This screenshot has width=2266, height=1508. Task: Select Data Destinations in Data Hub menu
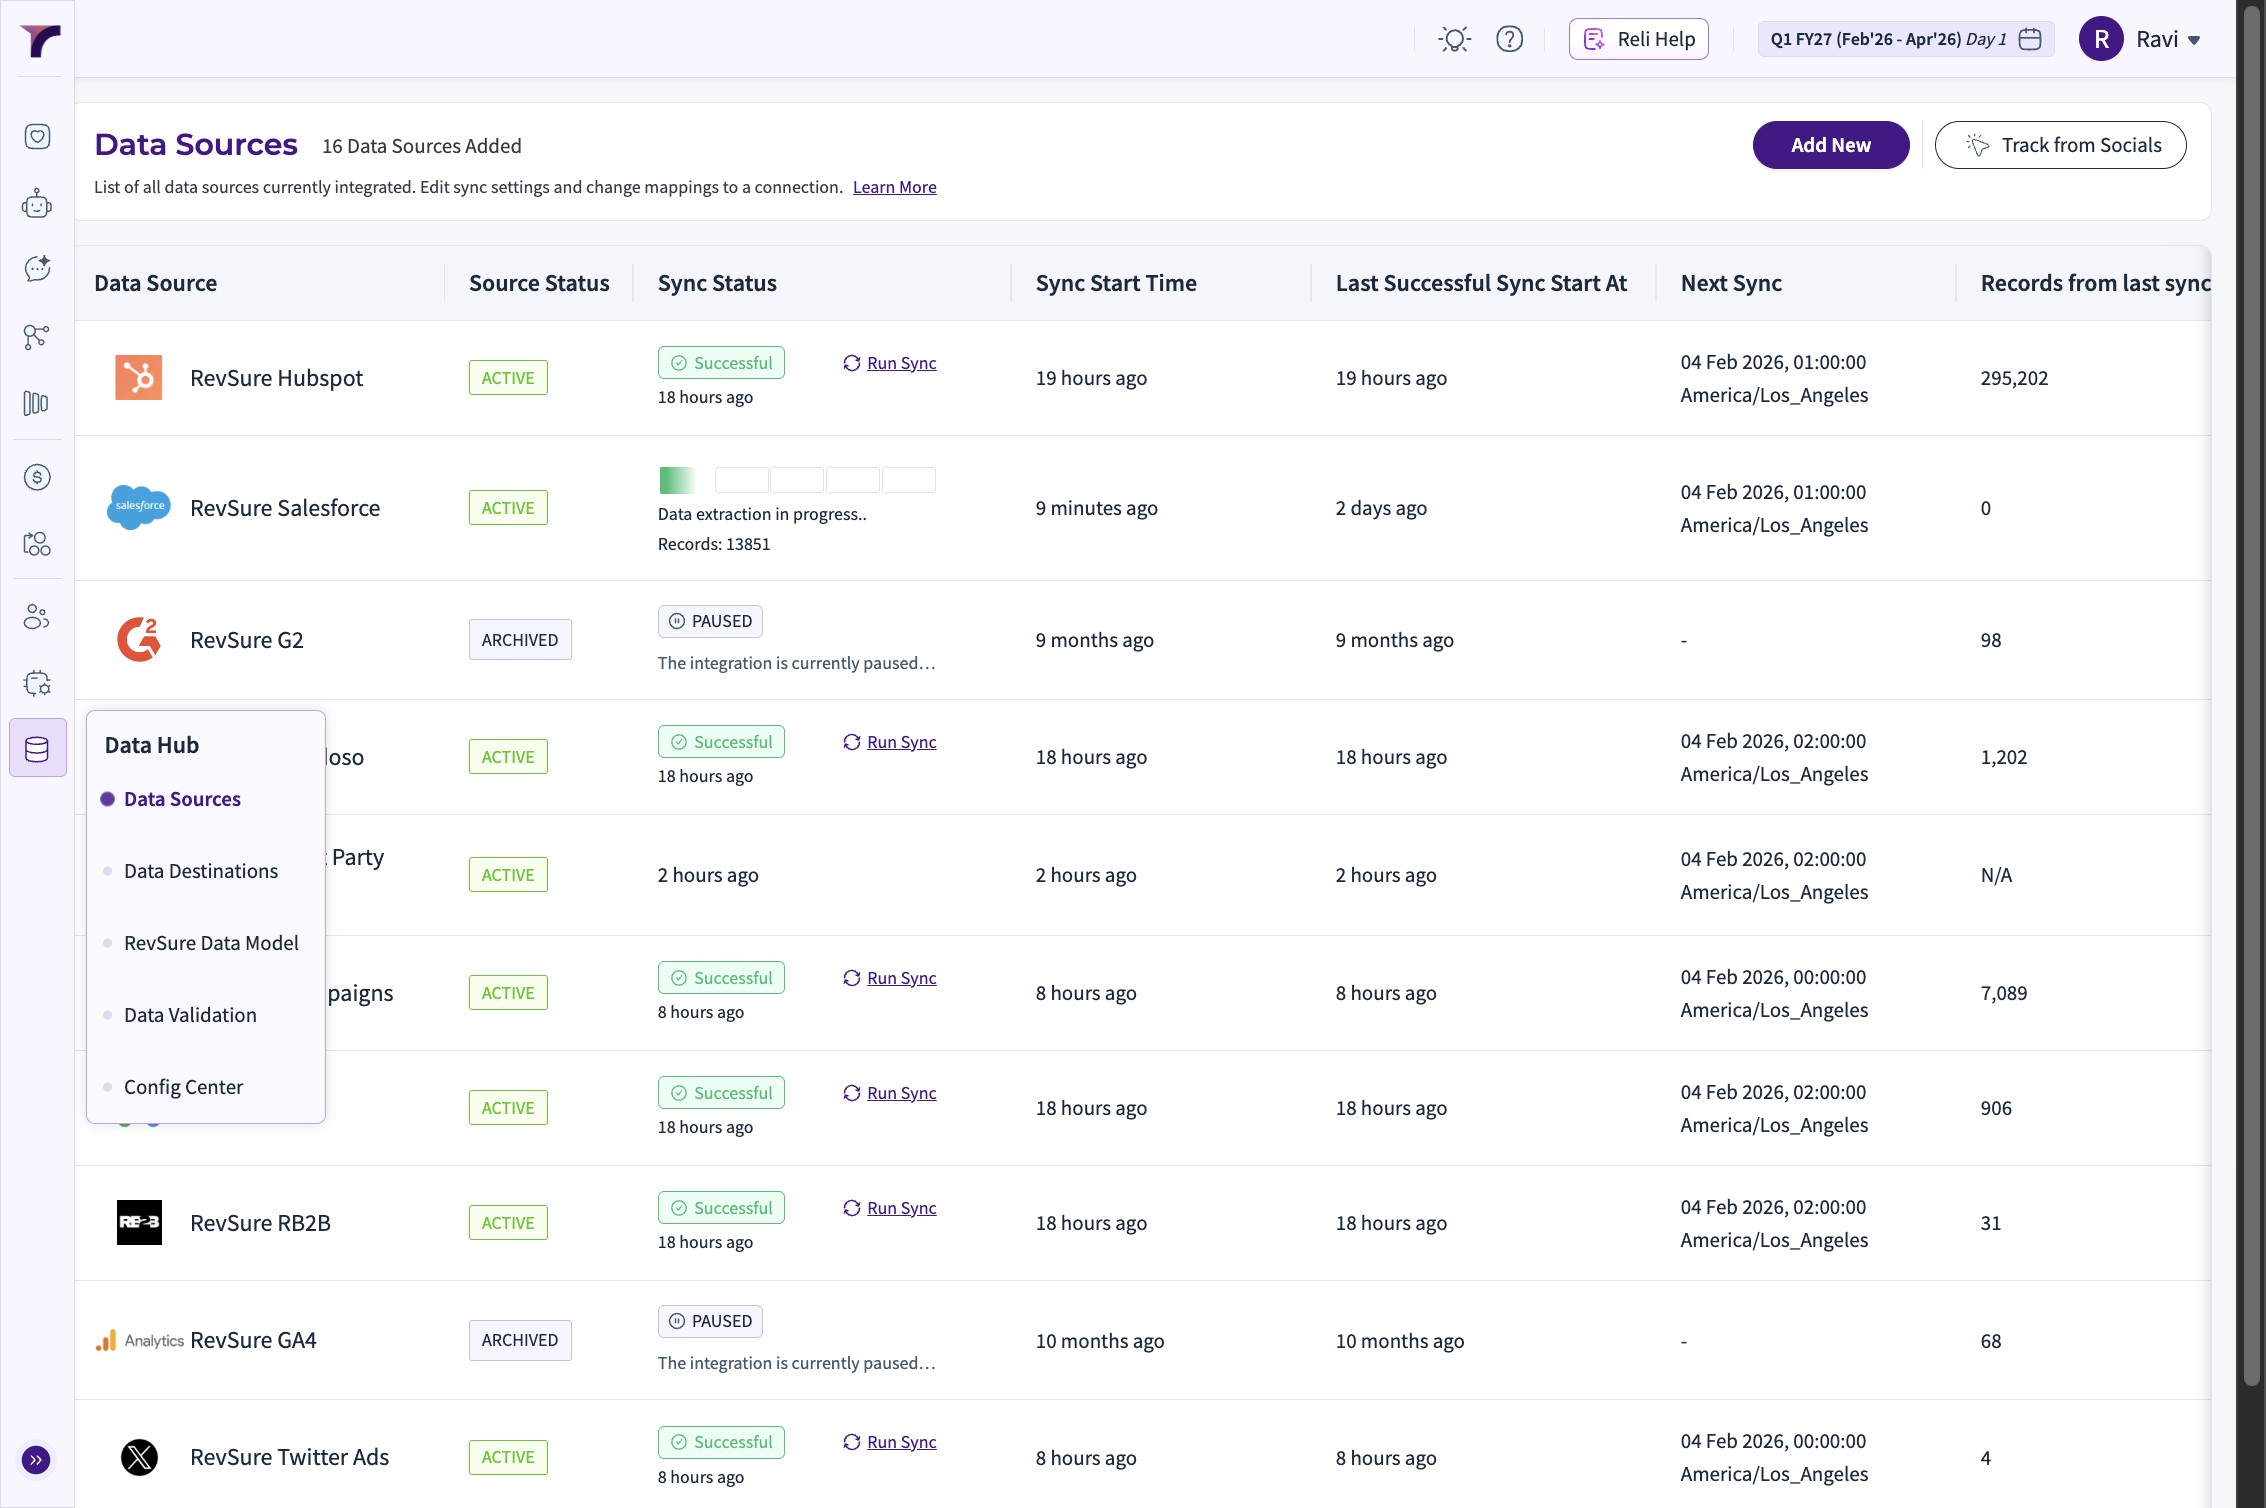201,871
